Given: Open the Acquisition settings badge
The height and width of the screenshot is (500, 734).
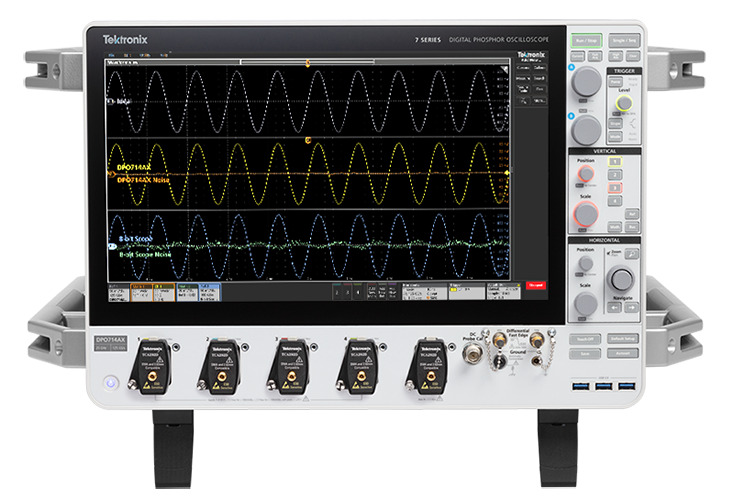Looking at the screenshot, I should pos(503,292).
